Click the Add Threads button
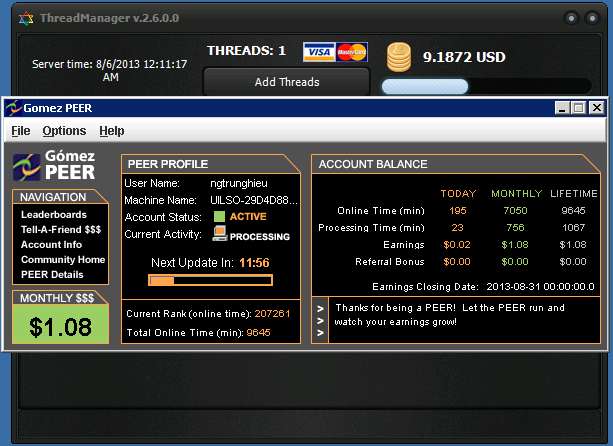This screenshot has width=613, height=446. [287, 82]
